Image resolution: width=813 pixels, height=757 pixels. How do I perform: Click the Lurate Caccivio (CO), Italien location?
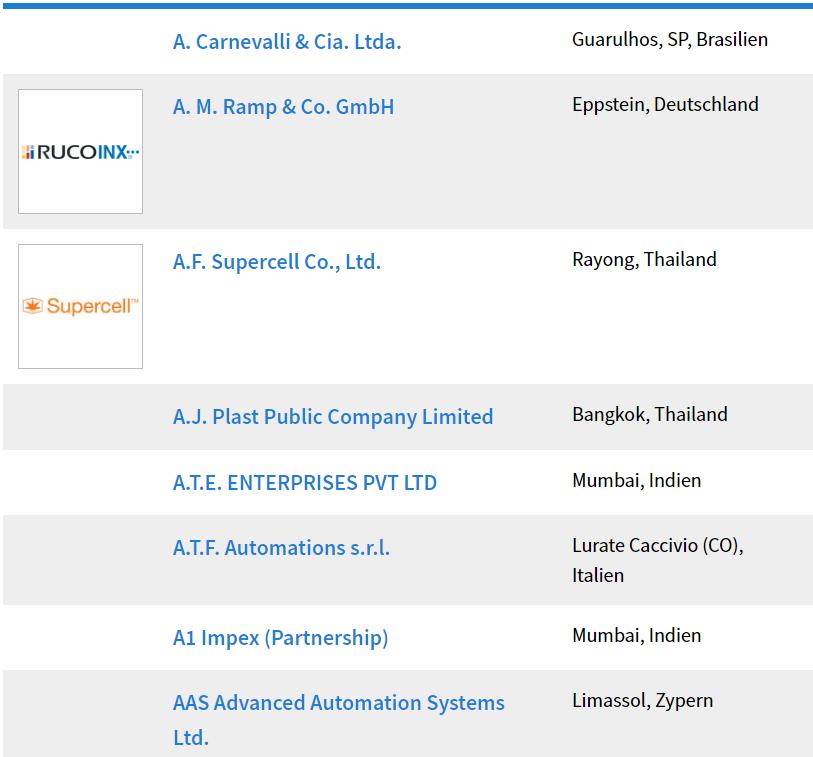657,560
